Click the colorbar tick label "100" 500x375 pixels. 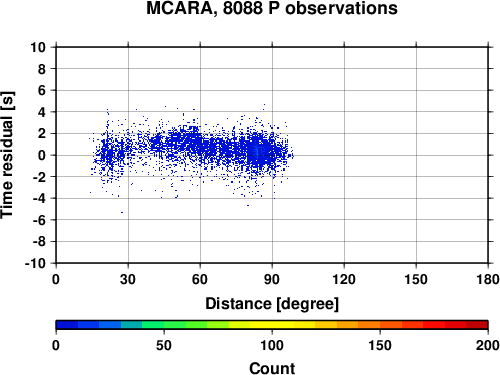click(272, 345)
